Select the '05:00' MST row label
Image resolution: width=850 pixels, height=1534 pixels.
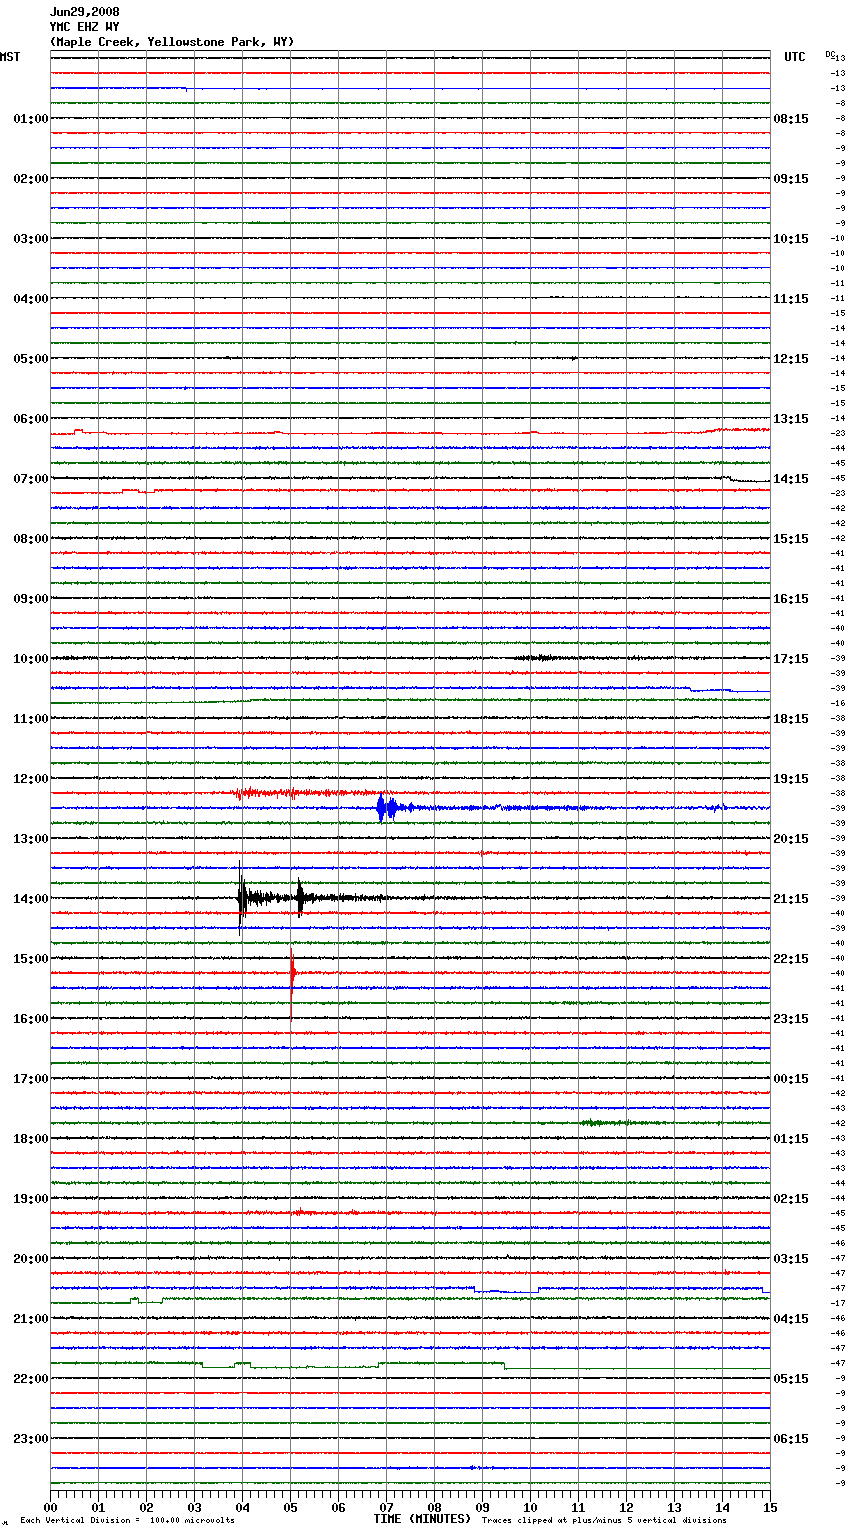31,359
